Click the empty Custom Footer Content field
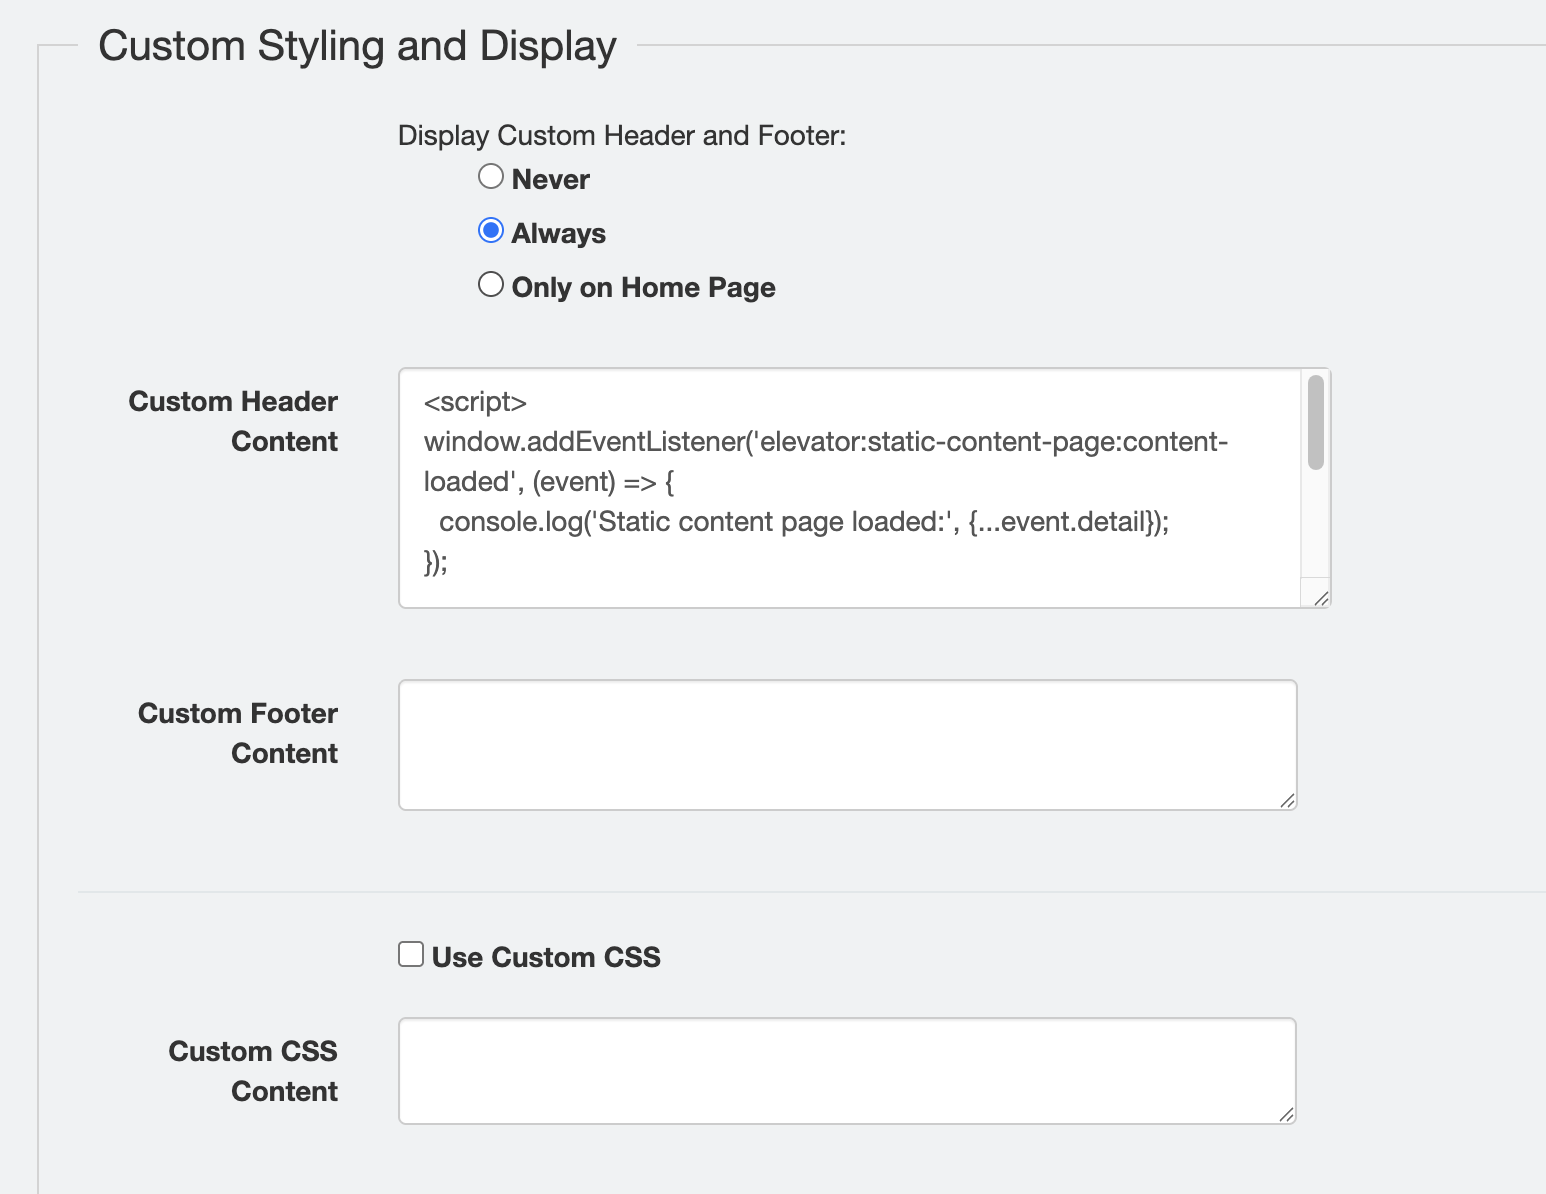Screen dimensions: 1546x1194 846,744
